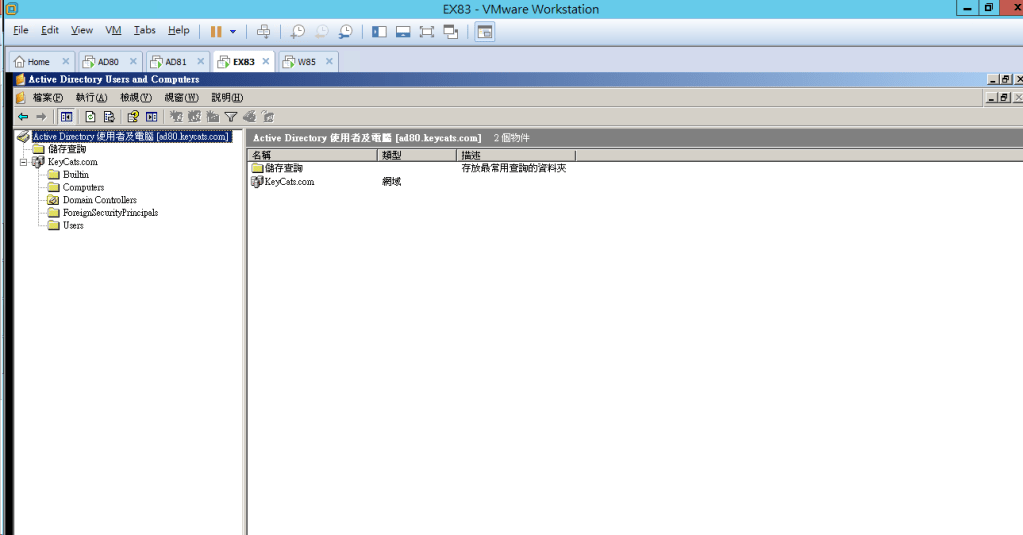The width and height of the screenshot is (1023, 535).
Task: Select the Users folder in tree
Action: [73, 225]
